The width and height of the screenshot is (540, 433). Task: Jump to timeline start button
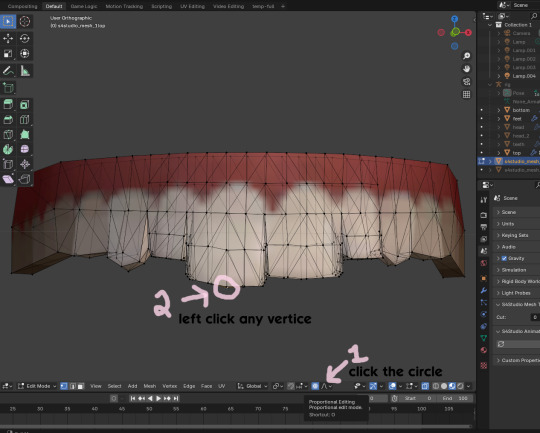tap(133, 399)
